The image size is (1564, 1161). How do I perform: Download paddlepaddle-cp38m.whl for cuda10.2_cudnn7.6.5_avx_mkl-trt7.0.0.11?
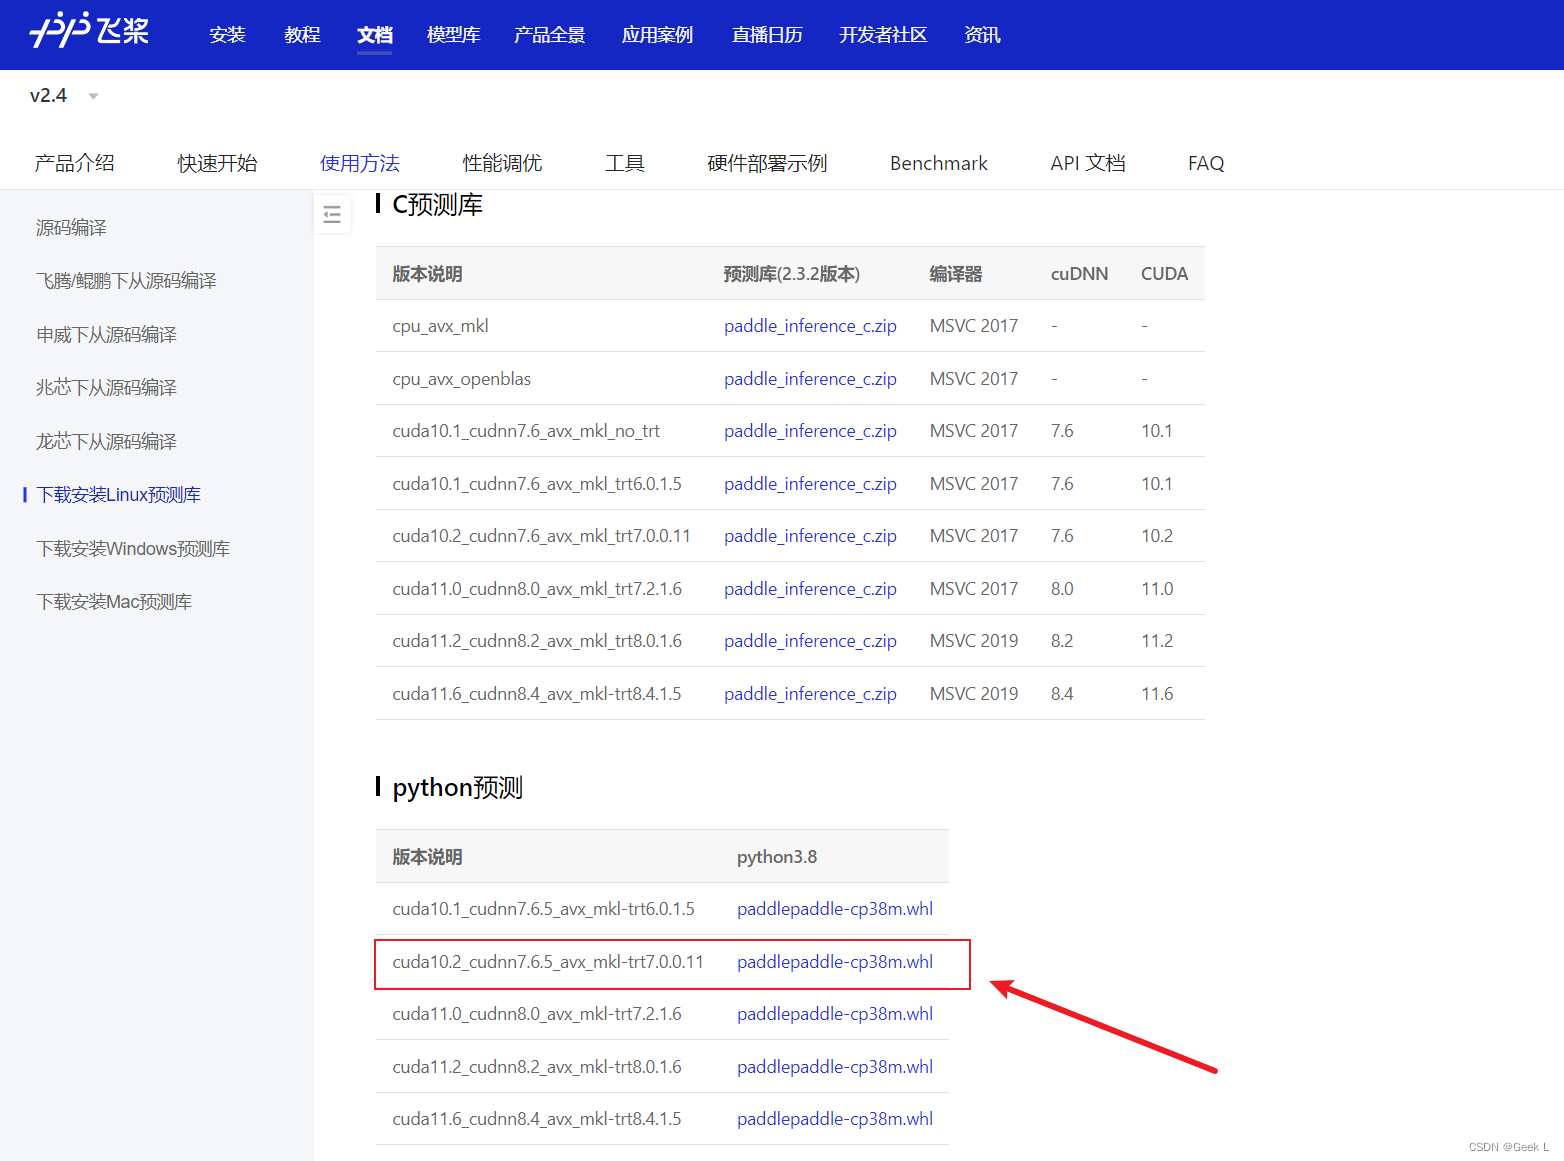click(x=835, y=962)
